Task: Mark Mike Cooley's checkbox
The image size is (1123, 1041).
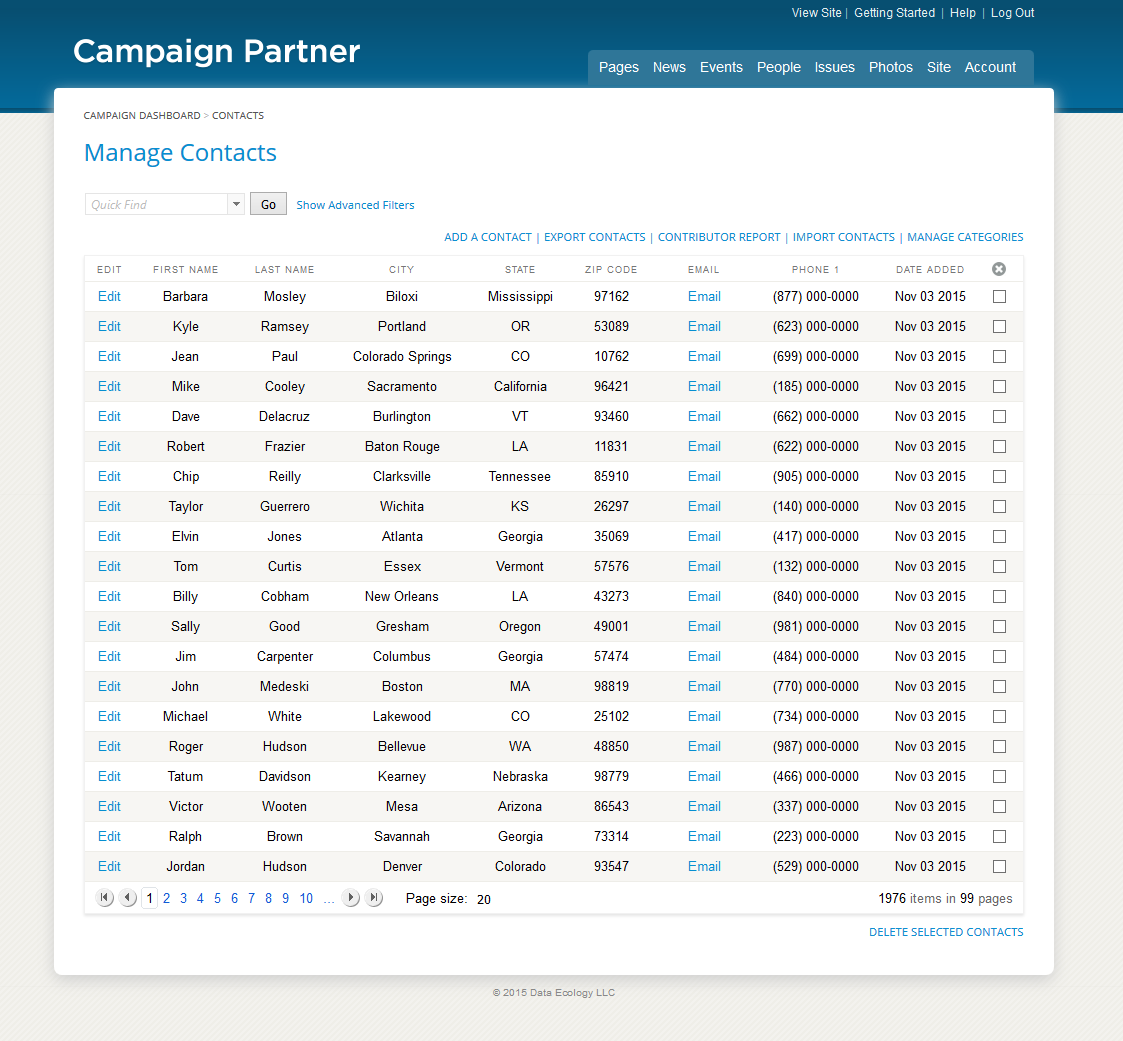Action: point(999,387)
